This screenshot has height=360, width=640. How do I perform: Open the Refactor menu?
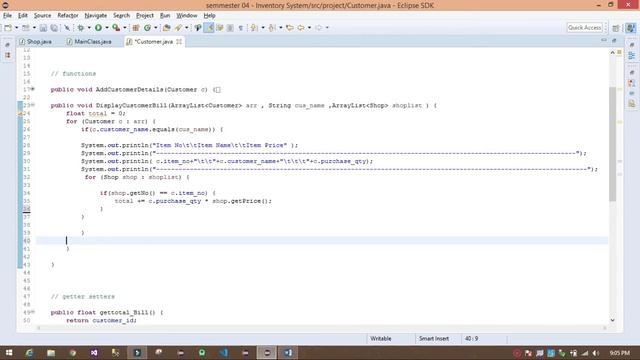coord(68,16)
